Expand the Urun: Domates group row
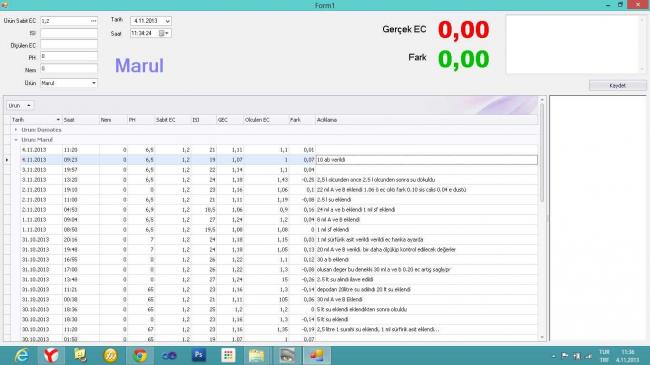650x365 pixels. coord(16,130)
